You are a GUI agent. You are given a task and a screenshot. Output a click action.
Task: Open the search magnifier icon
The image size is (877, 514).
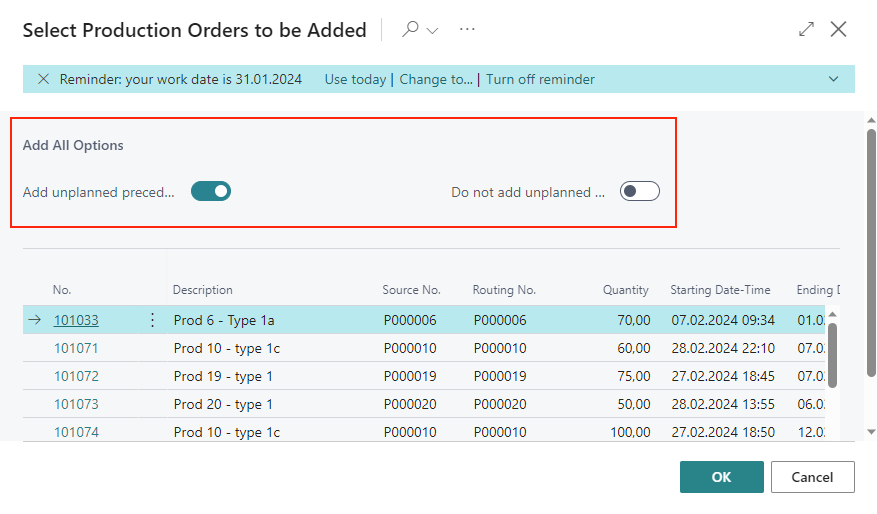click(x=410, y=29)
